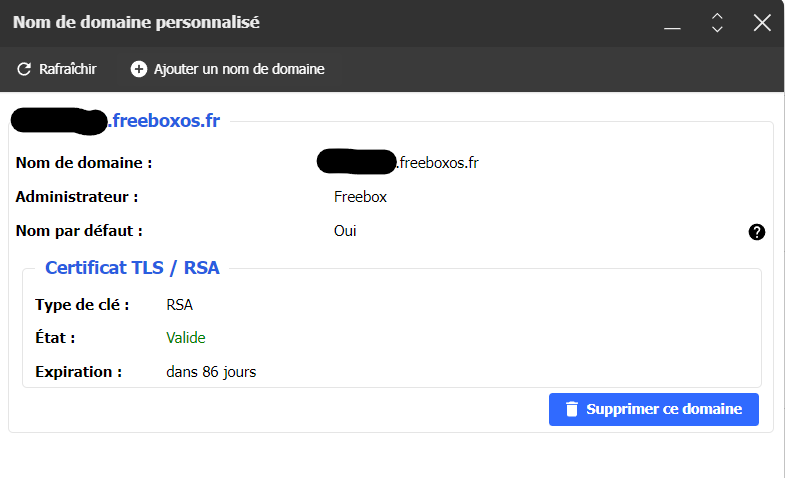
Task: Click the dans 86 jours expiration value
Action: point(211,372)
